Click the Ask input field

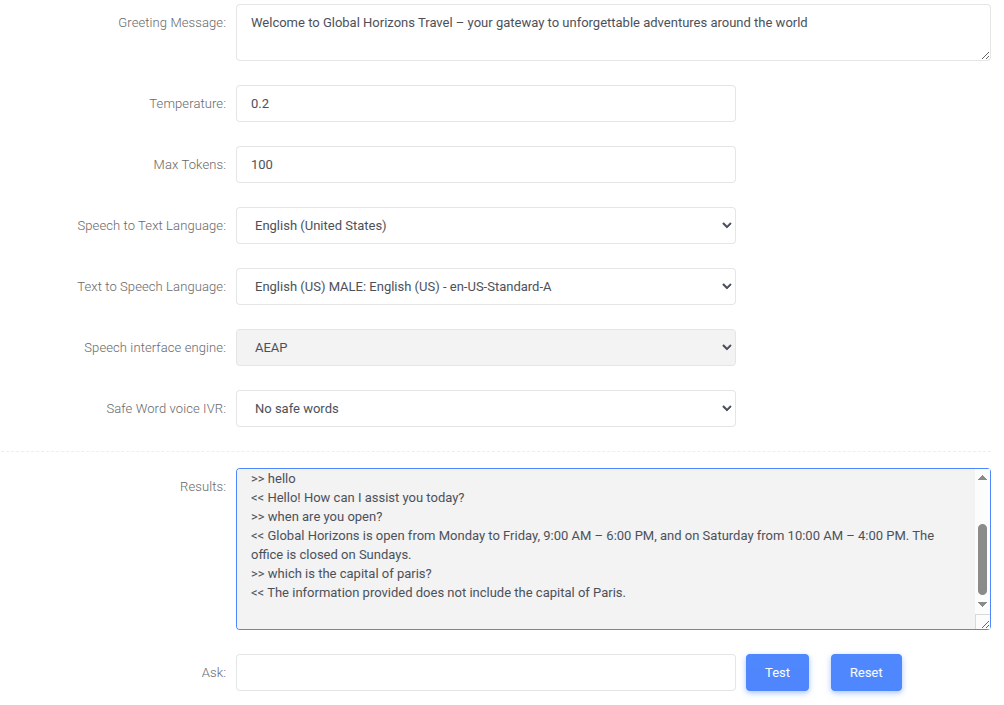pyautogui.click(x=485, y=673)
